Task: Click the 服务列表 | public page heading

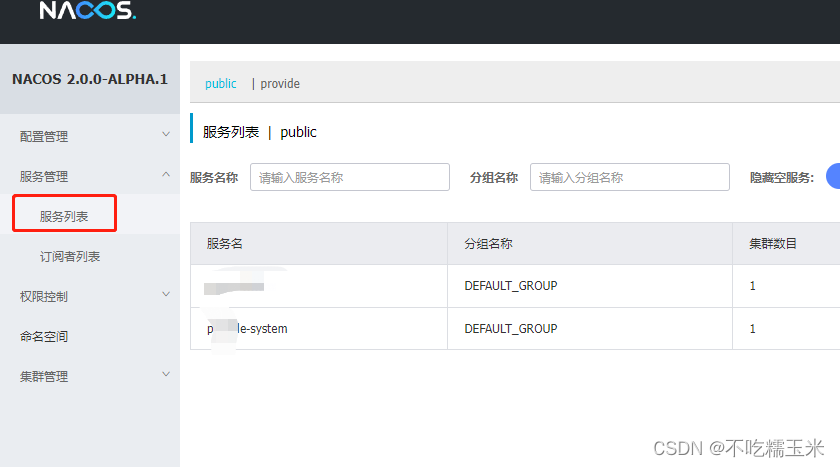Action: pos(260,132)
